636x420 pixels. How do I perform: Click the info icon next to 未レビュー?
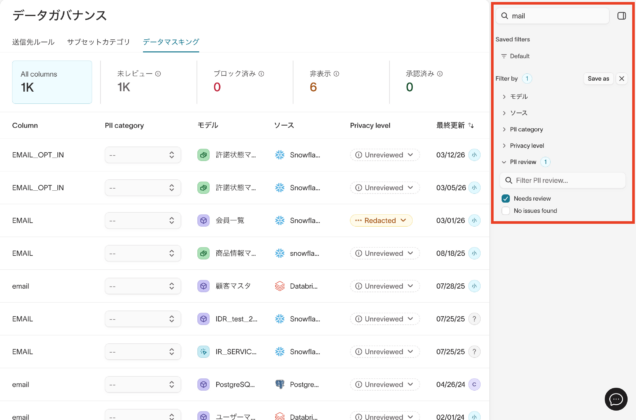(x=158, y=74)
